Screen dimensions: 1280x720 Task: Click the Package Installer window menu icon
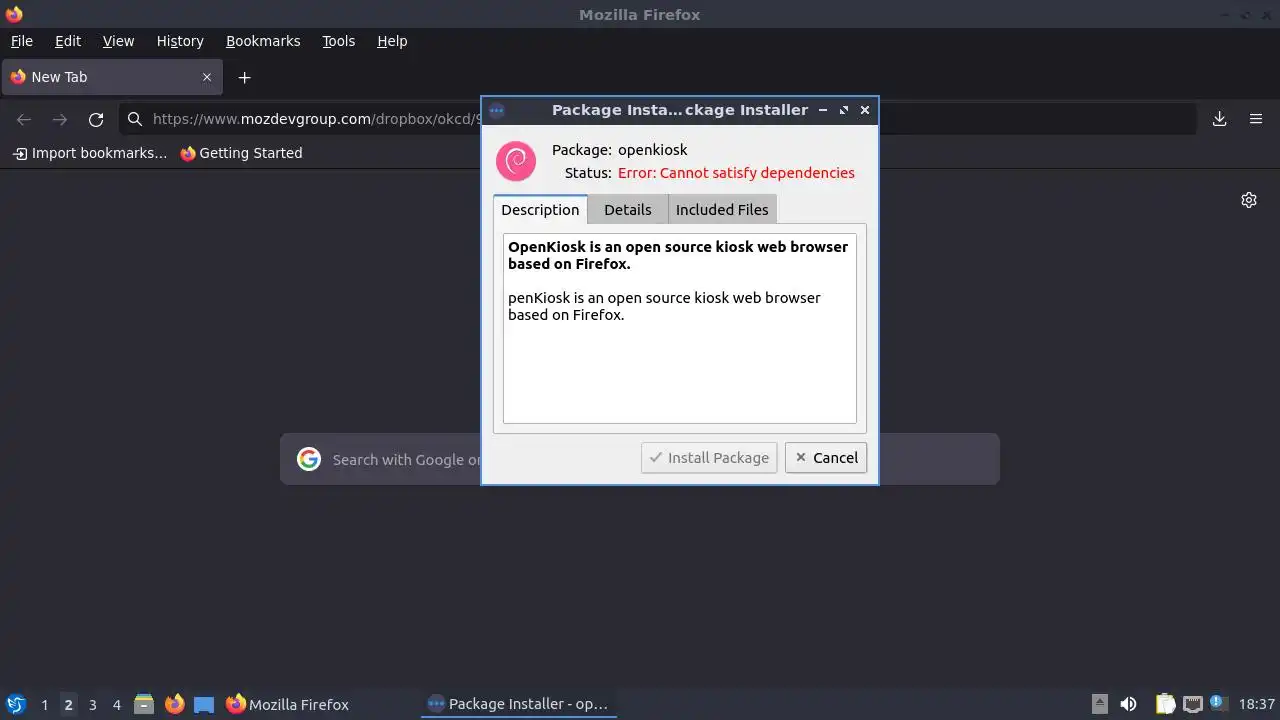[497, 110]
